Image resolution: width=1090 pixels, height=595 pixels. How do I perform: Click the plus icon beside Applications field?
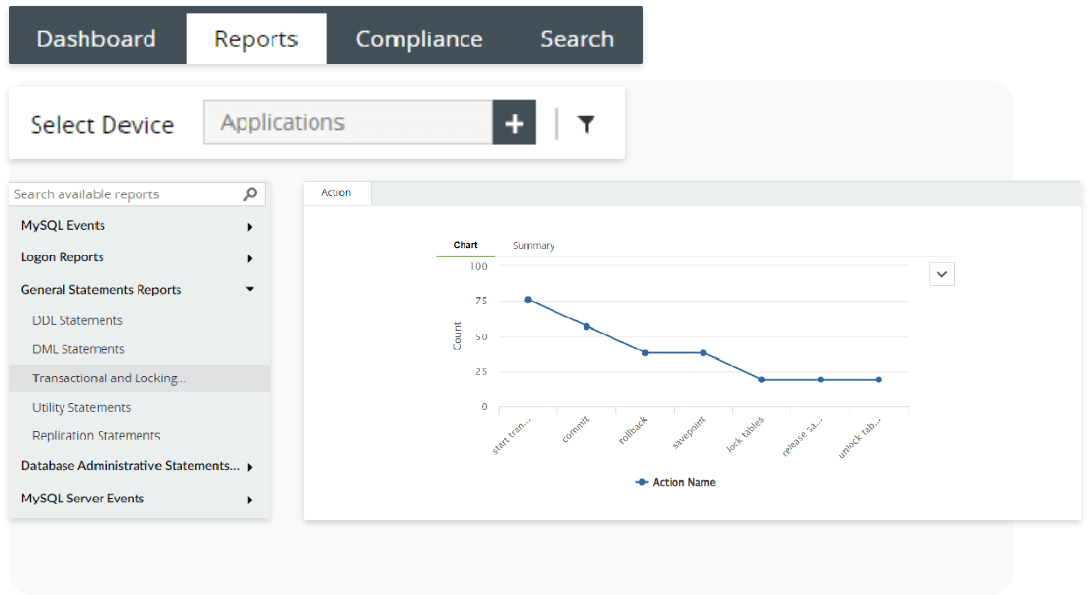coord(514,123)
